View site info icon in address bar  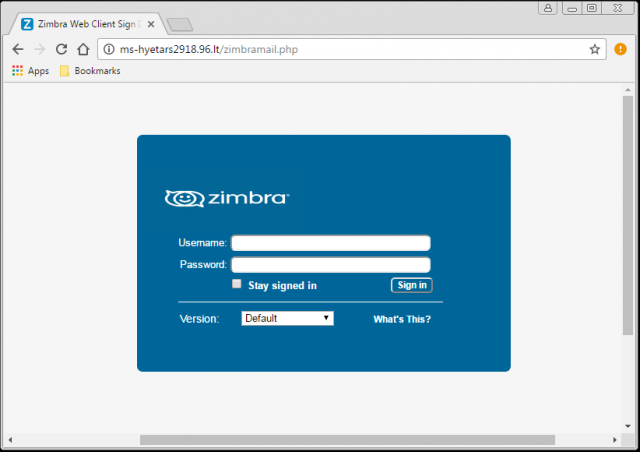(109, 49)
